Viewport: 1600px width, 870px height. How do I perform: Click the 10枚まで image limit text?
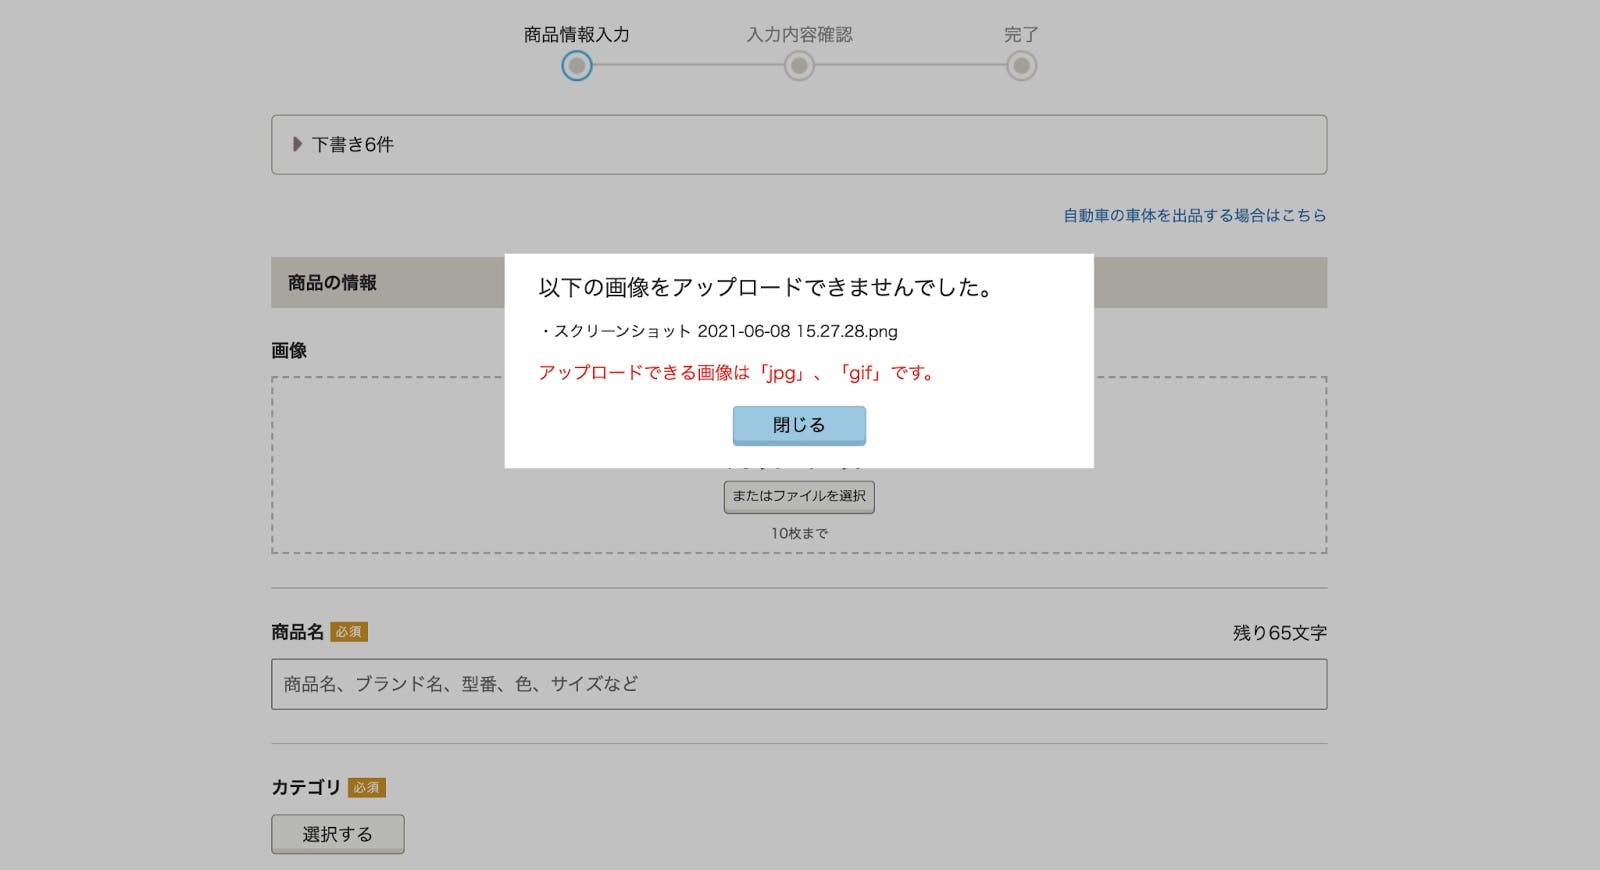point(799,533)
